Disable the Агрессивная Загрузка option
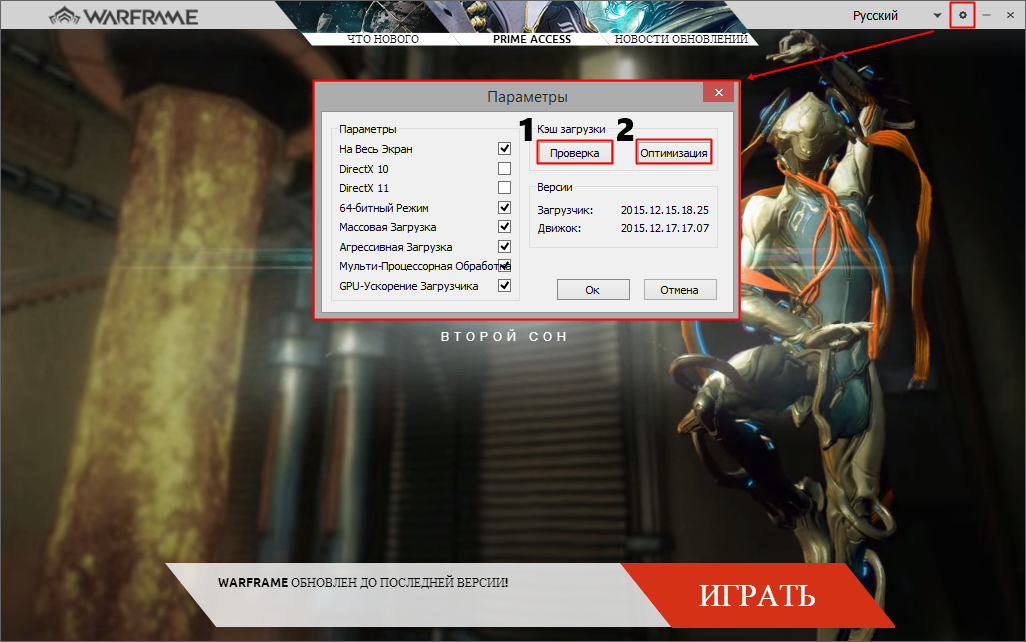Image resolution: width=1026 pixels, height=642 pixels. coord(505,247)
